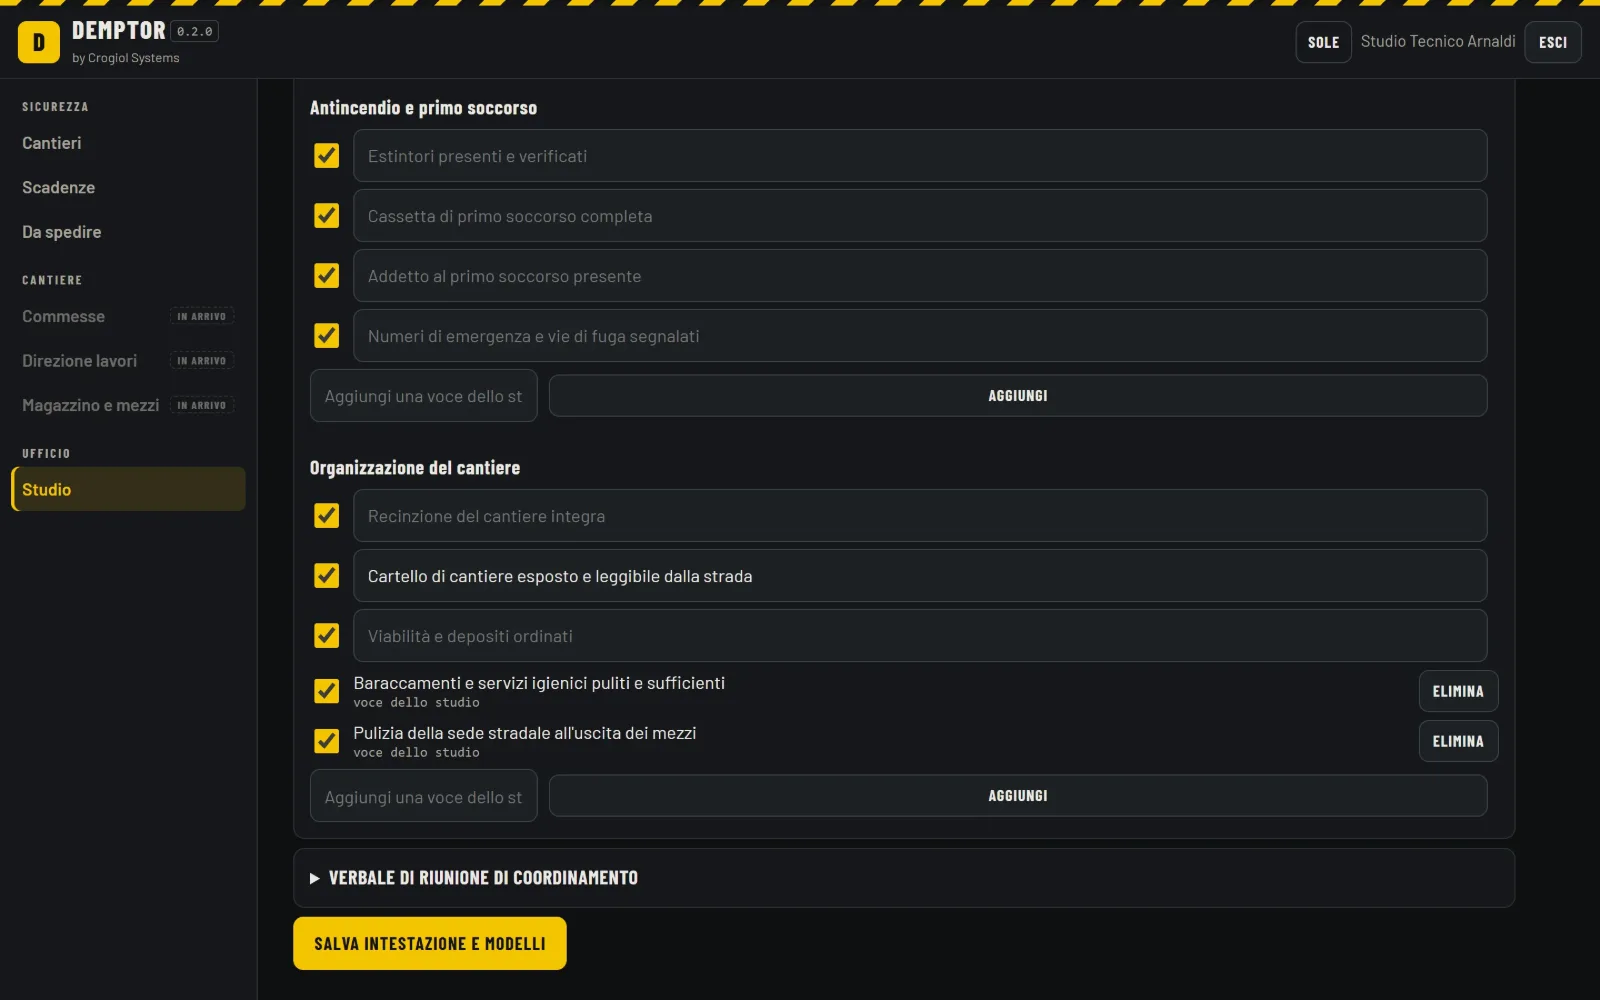Click 'Salva intestazione e modelli' button
This screenshot has height=1000, width=1600.
click(430, 944)
